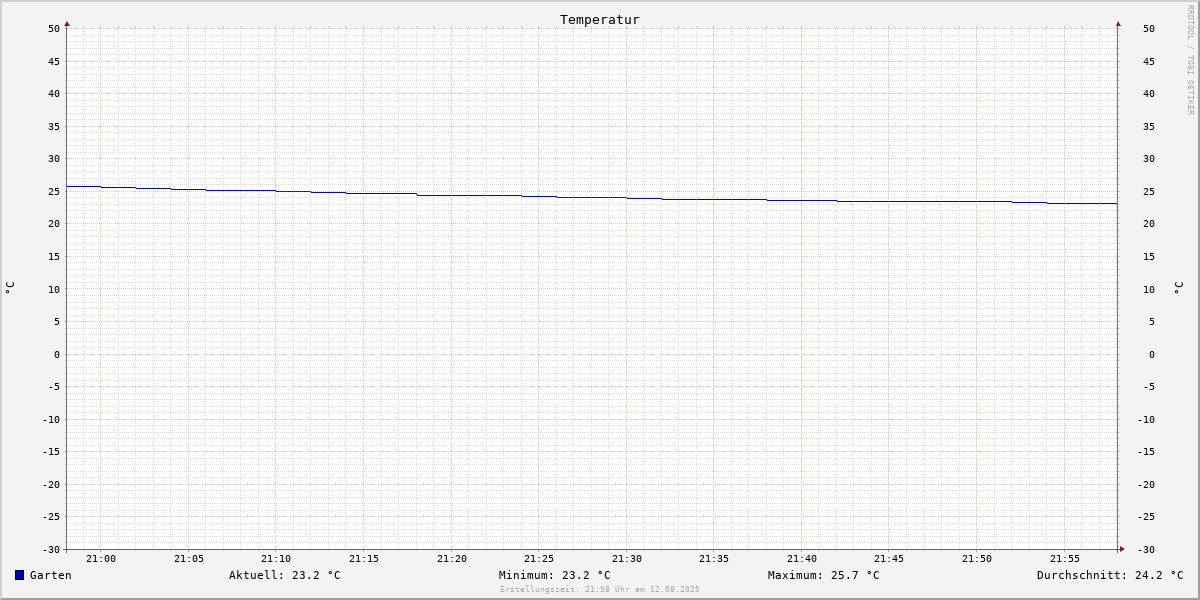Click the 21:30 time axis label

click(x=627, y=559)
